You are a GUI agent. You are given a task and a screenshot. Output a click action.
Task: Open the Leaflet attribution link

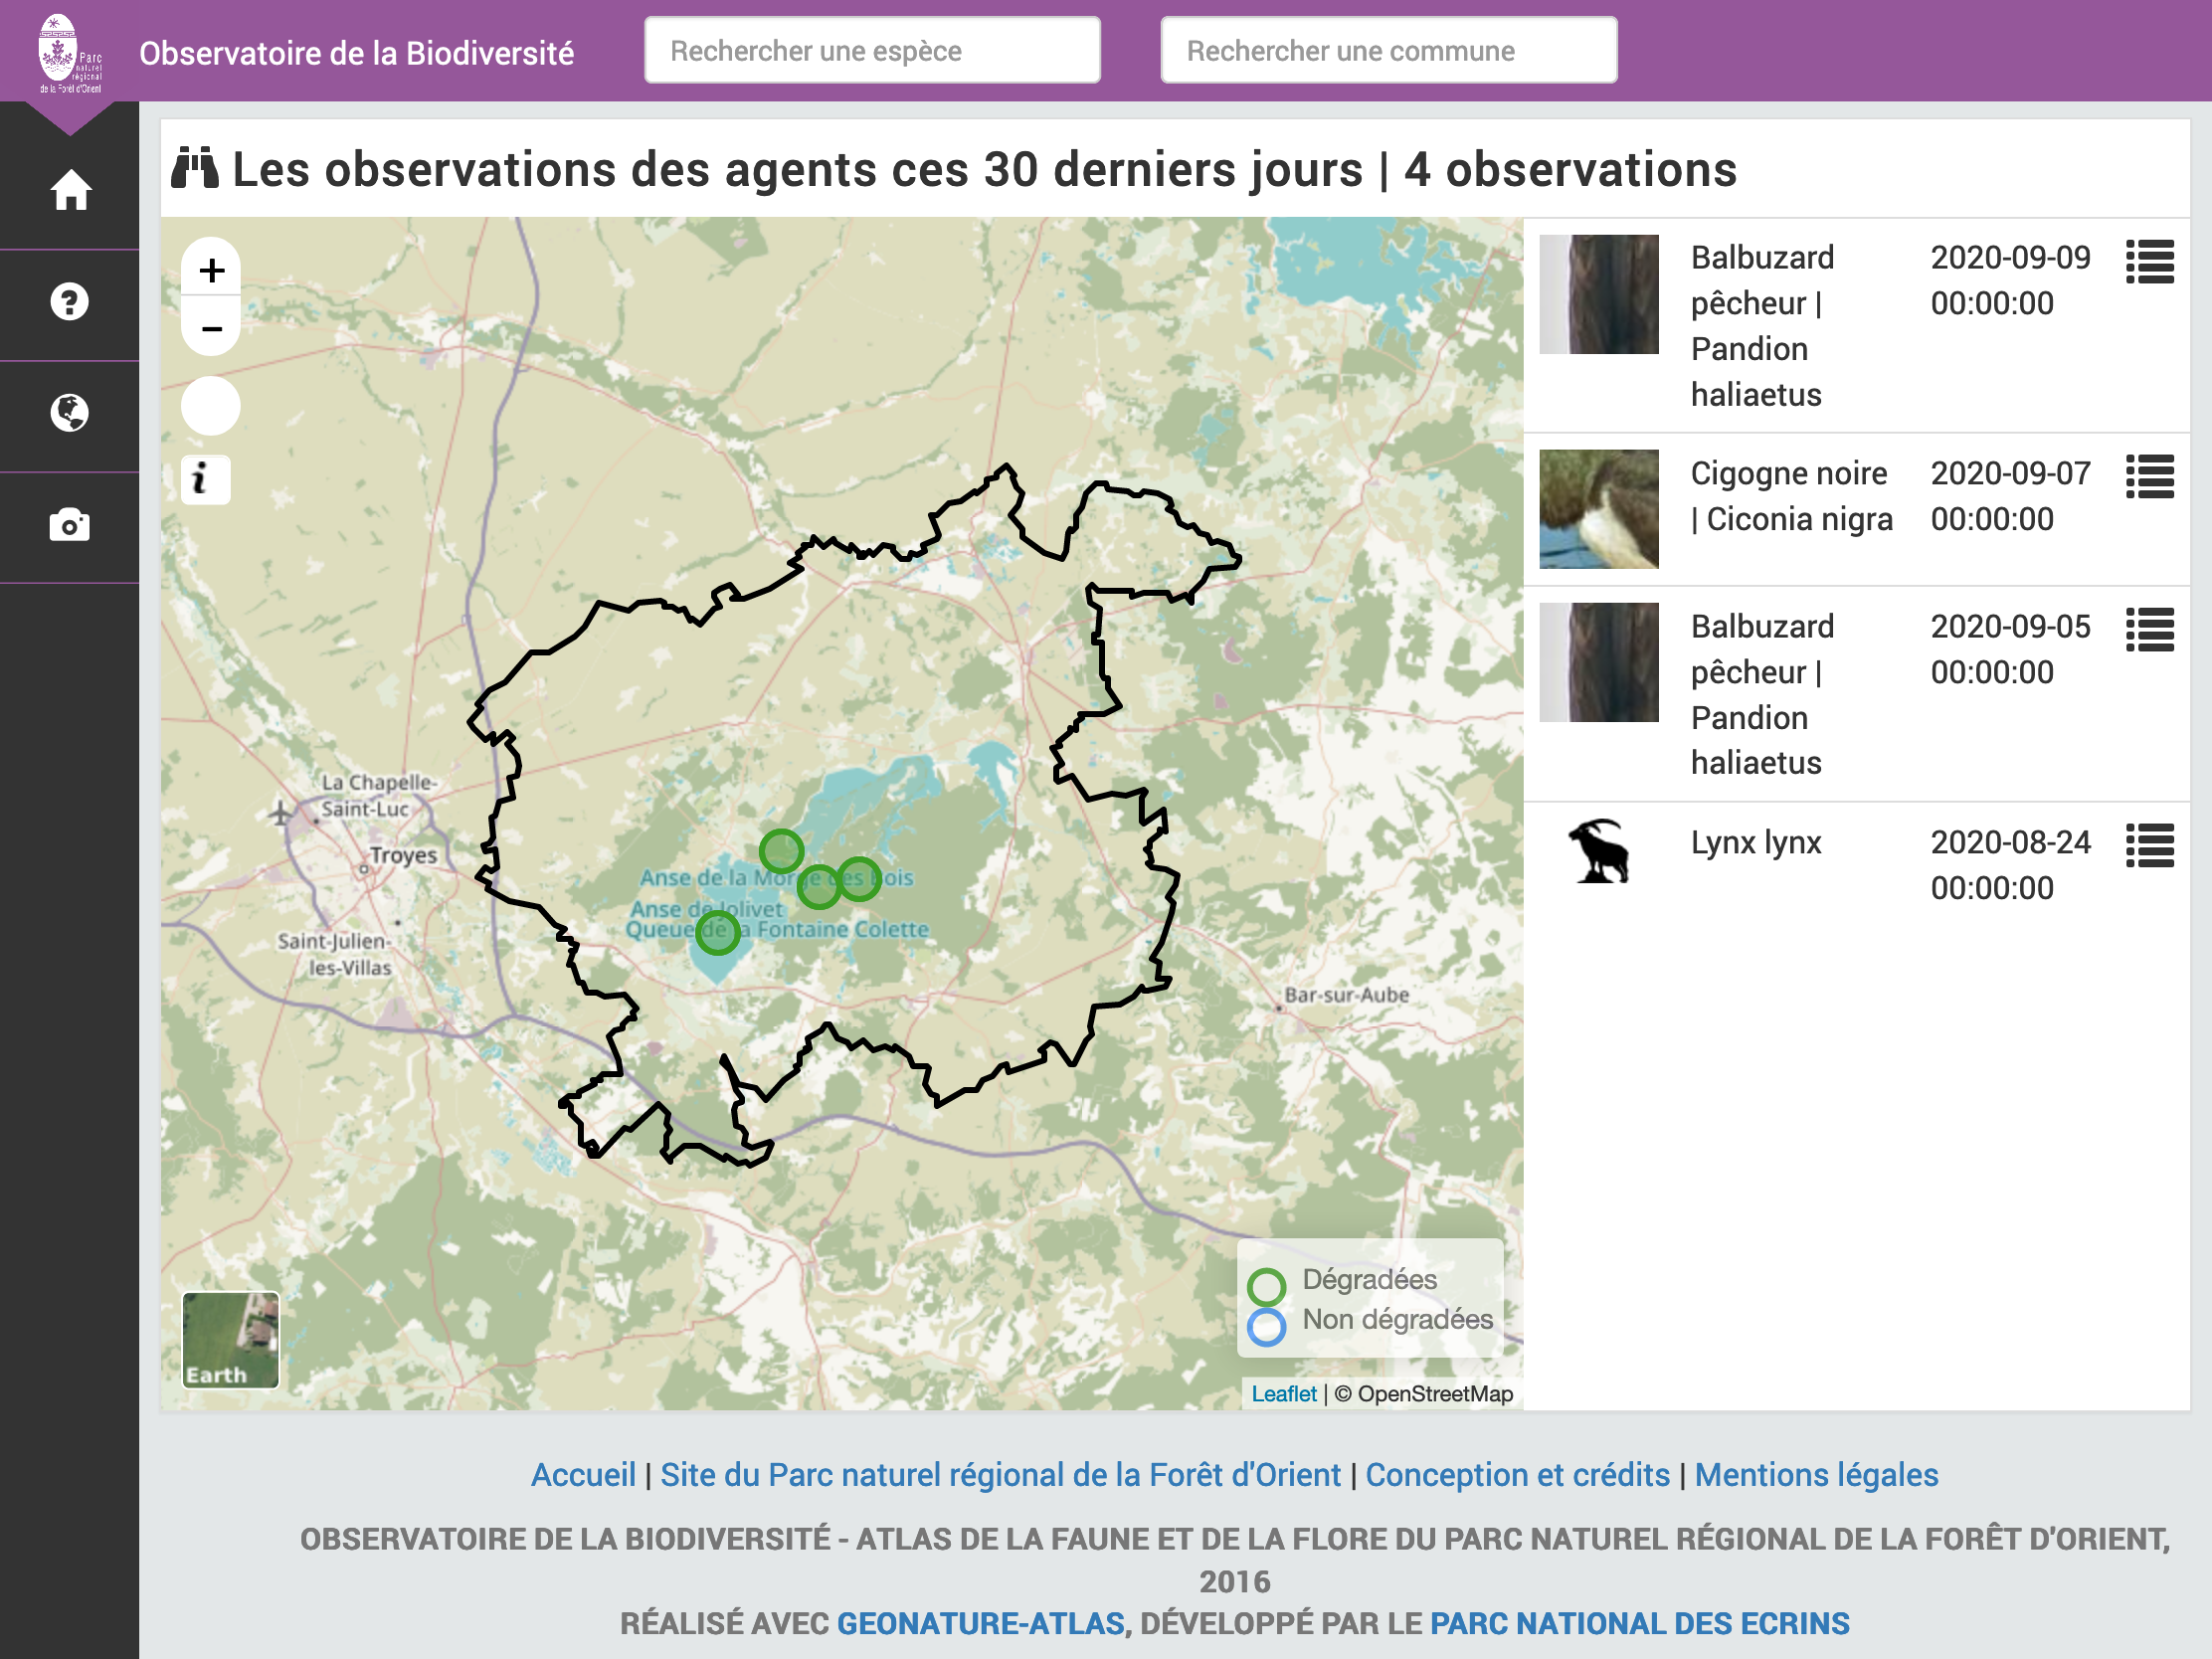point(1284,1394)
